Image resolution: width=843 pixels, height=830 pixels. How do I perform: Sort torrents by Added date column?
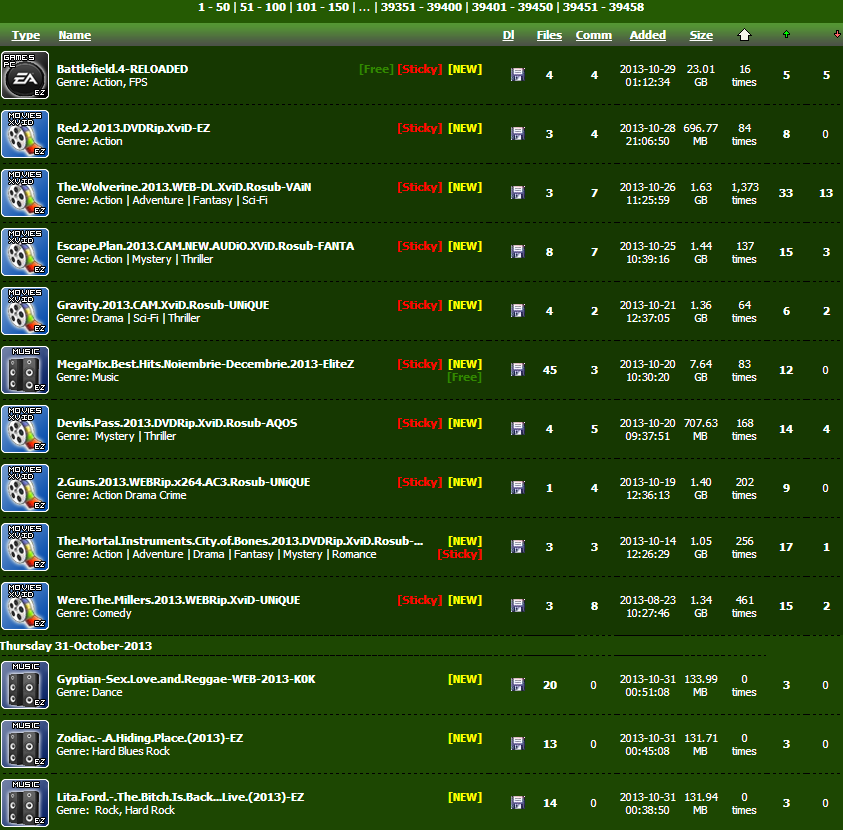[648, 35]
